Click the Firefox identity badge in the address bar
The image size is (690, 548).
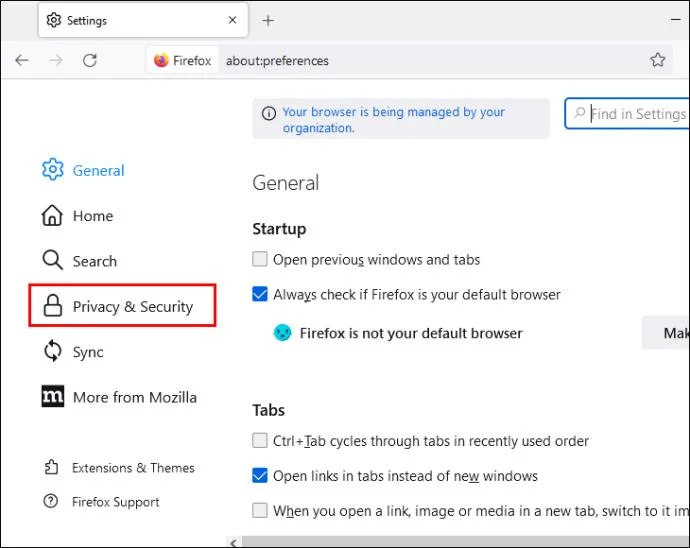pos(183,60)
